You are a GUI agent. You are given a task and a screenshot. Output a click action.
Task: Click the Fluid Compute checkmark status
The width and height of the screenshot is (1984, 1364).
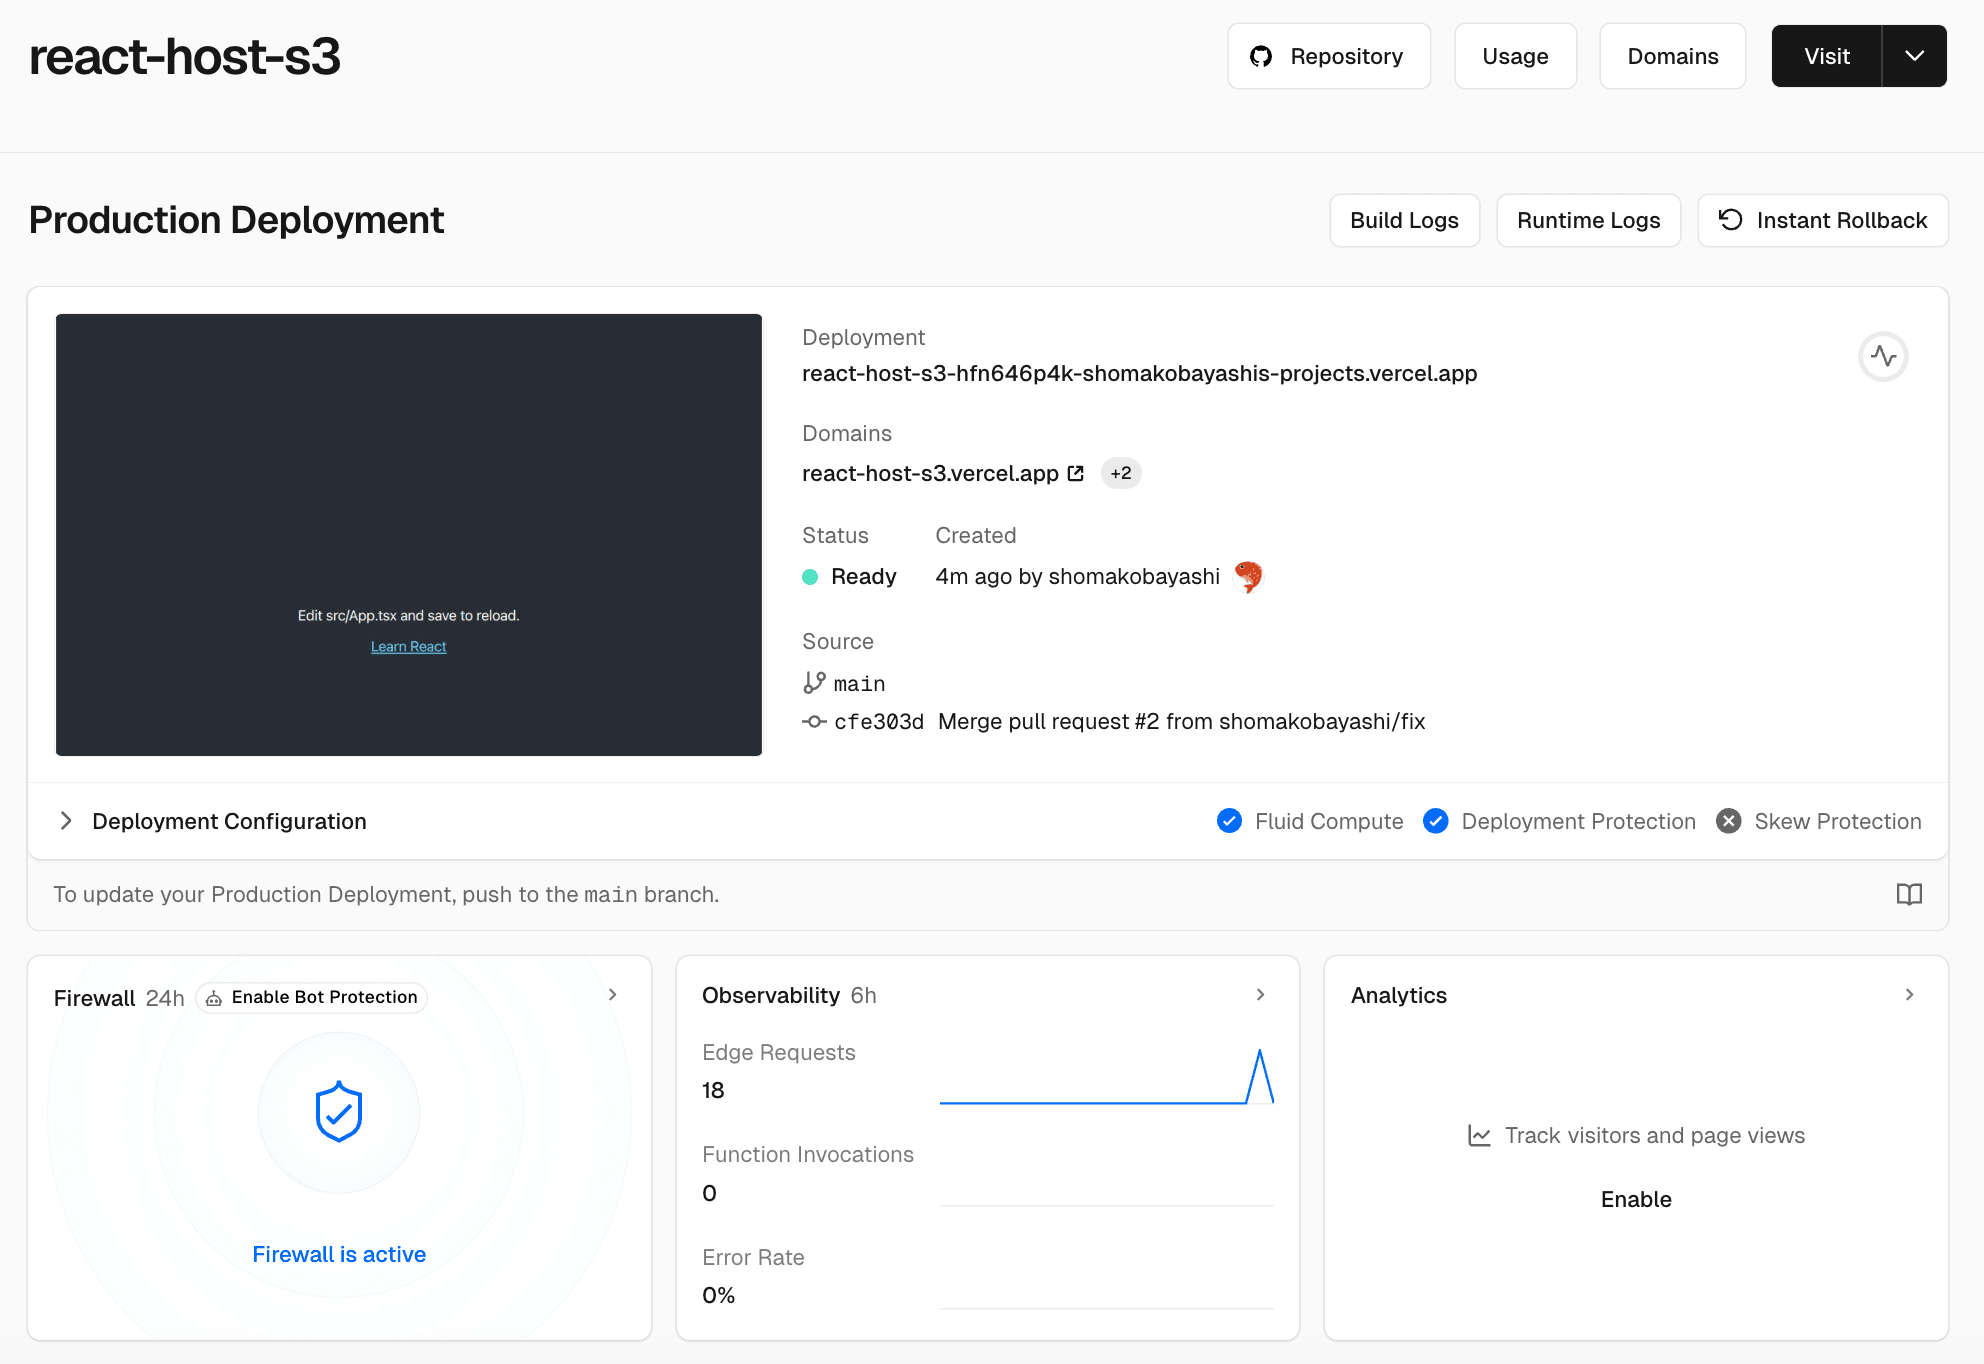pos(1229,821)
